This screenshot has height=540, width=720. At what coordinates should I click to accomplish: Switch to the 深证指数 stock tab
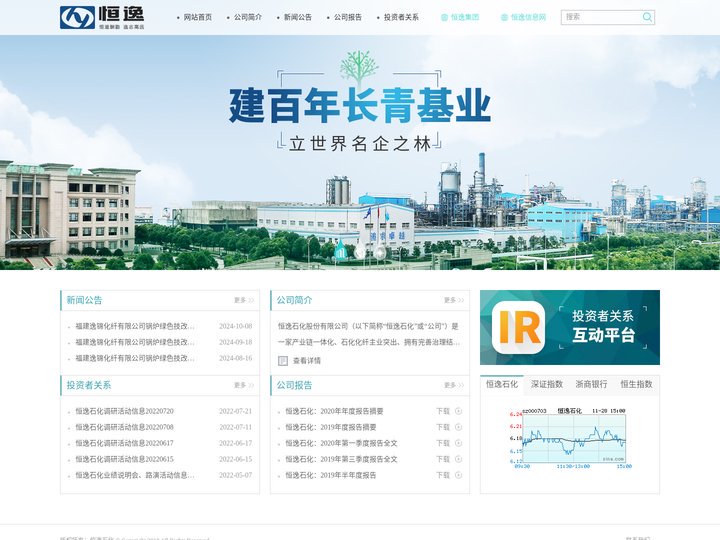(x=547, y=384)
